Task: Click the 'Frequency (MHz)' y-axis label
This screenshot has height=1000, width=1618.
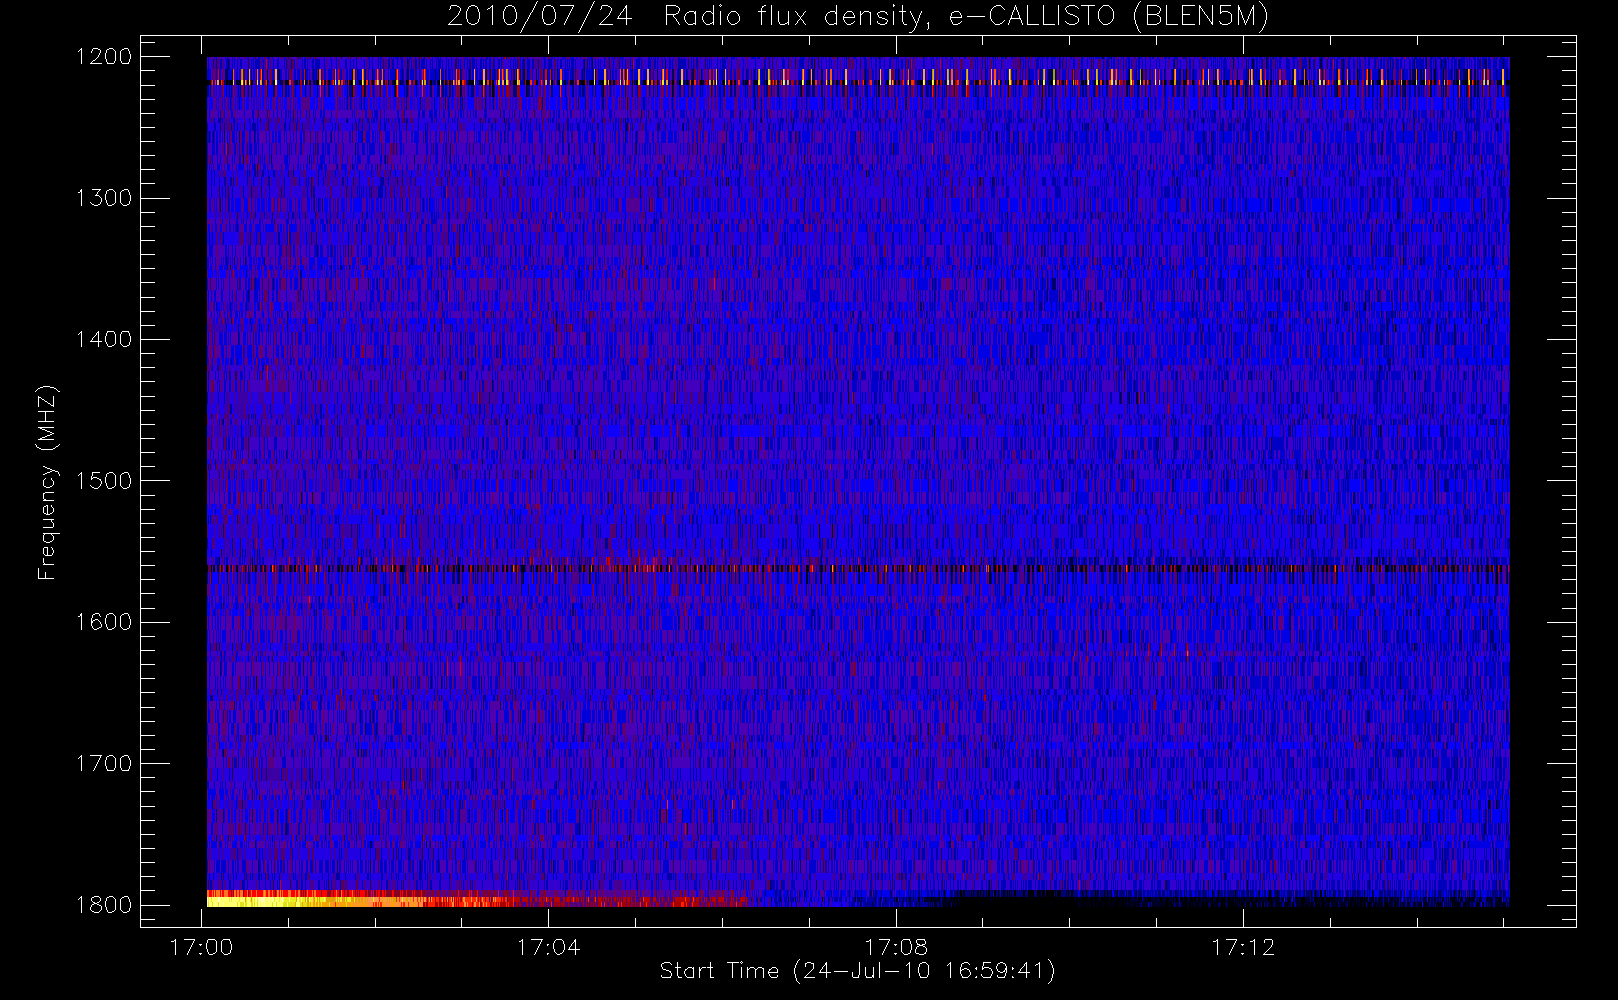Action: (x=47, y=482)
